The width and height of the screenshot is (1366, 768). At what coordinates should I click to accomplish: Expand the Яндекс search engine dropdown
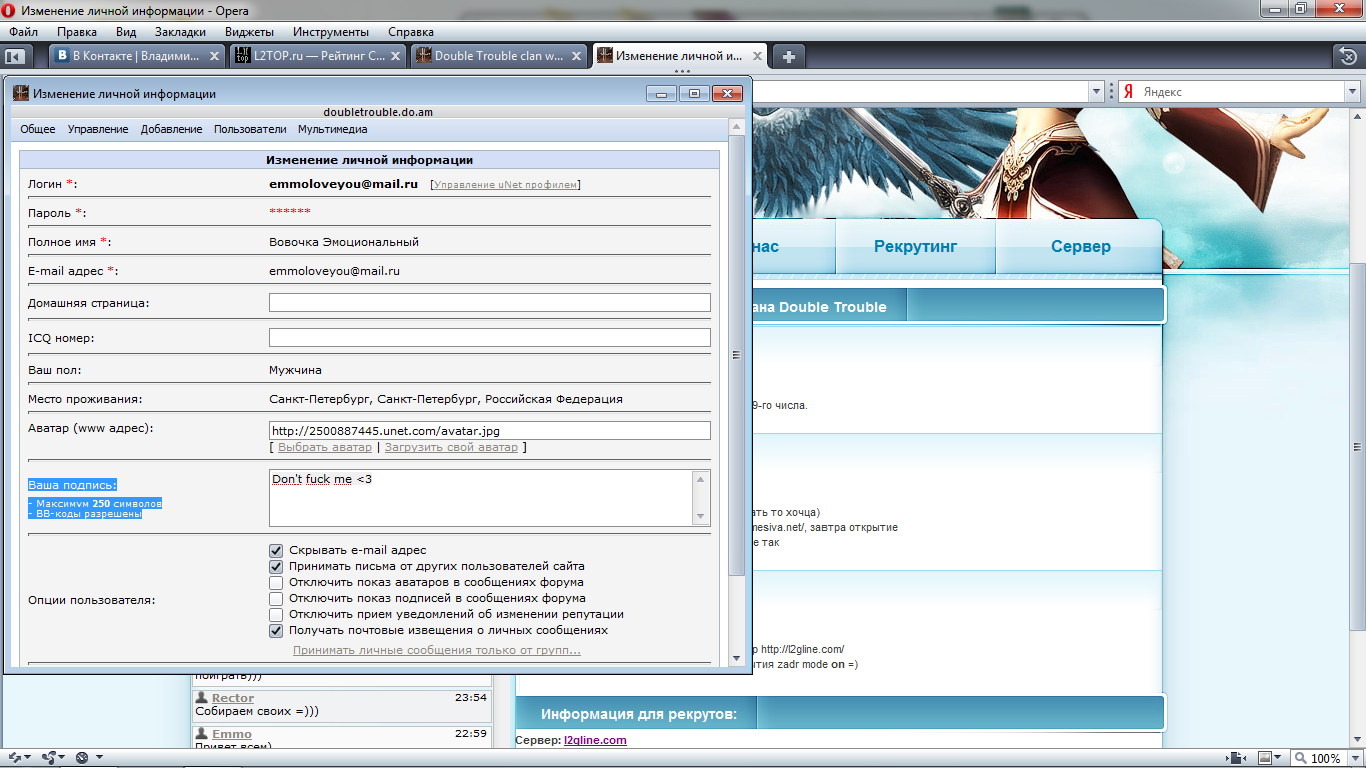tap(1350, 91)
